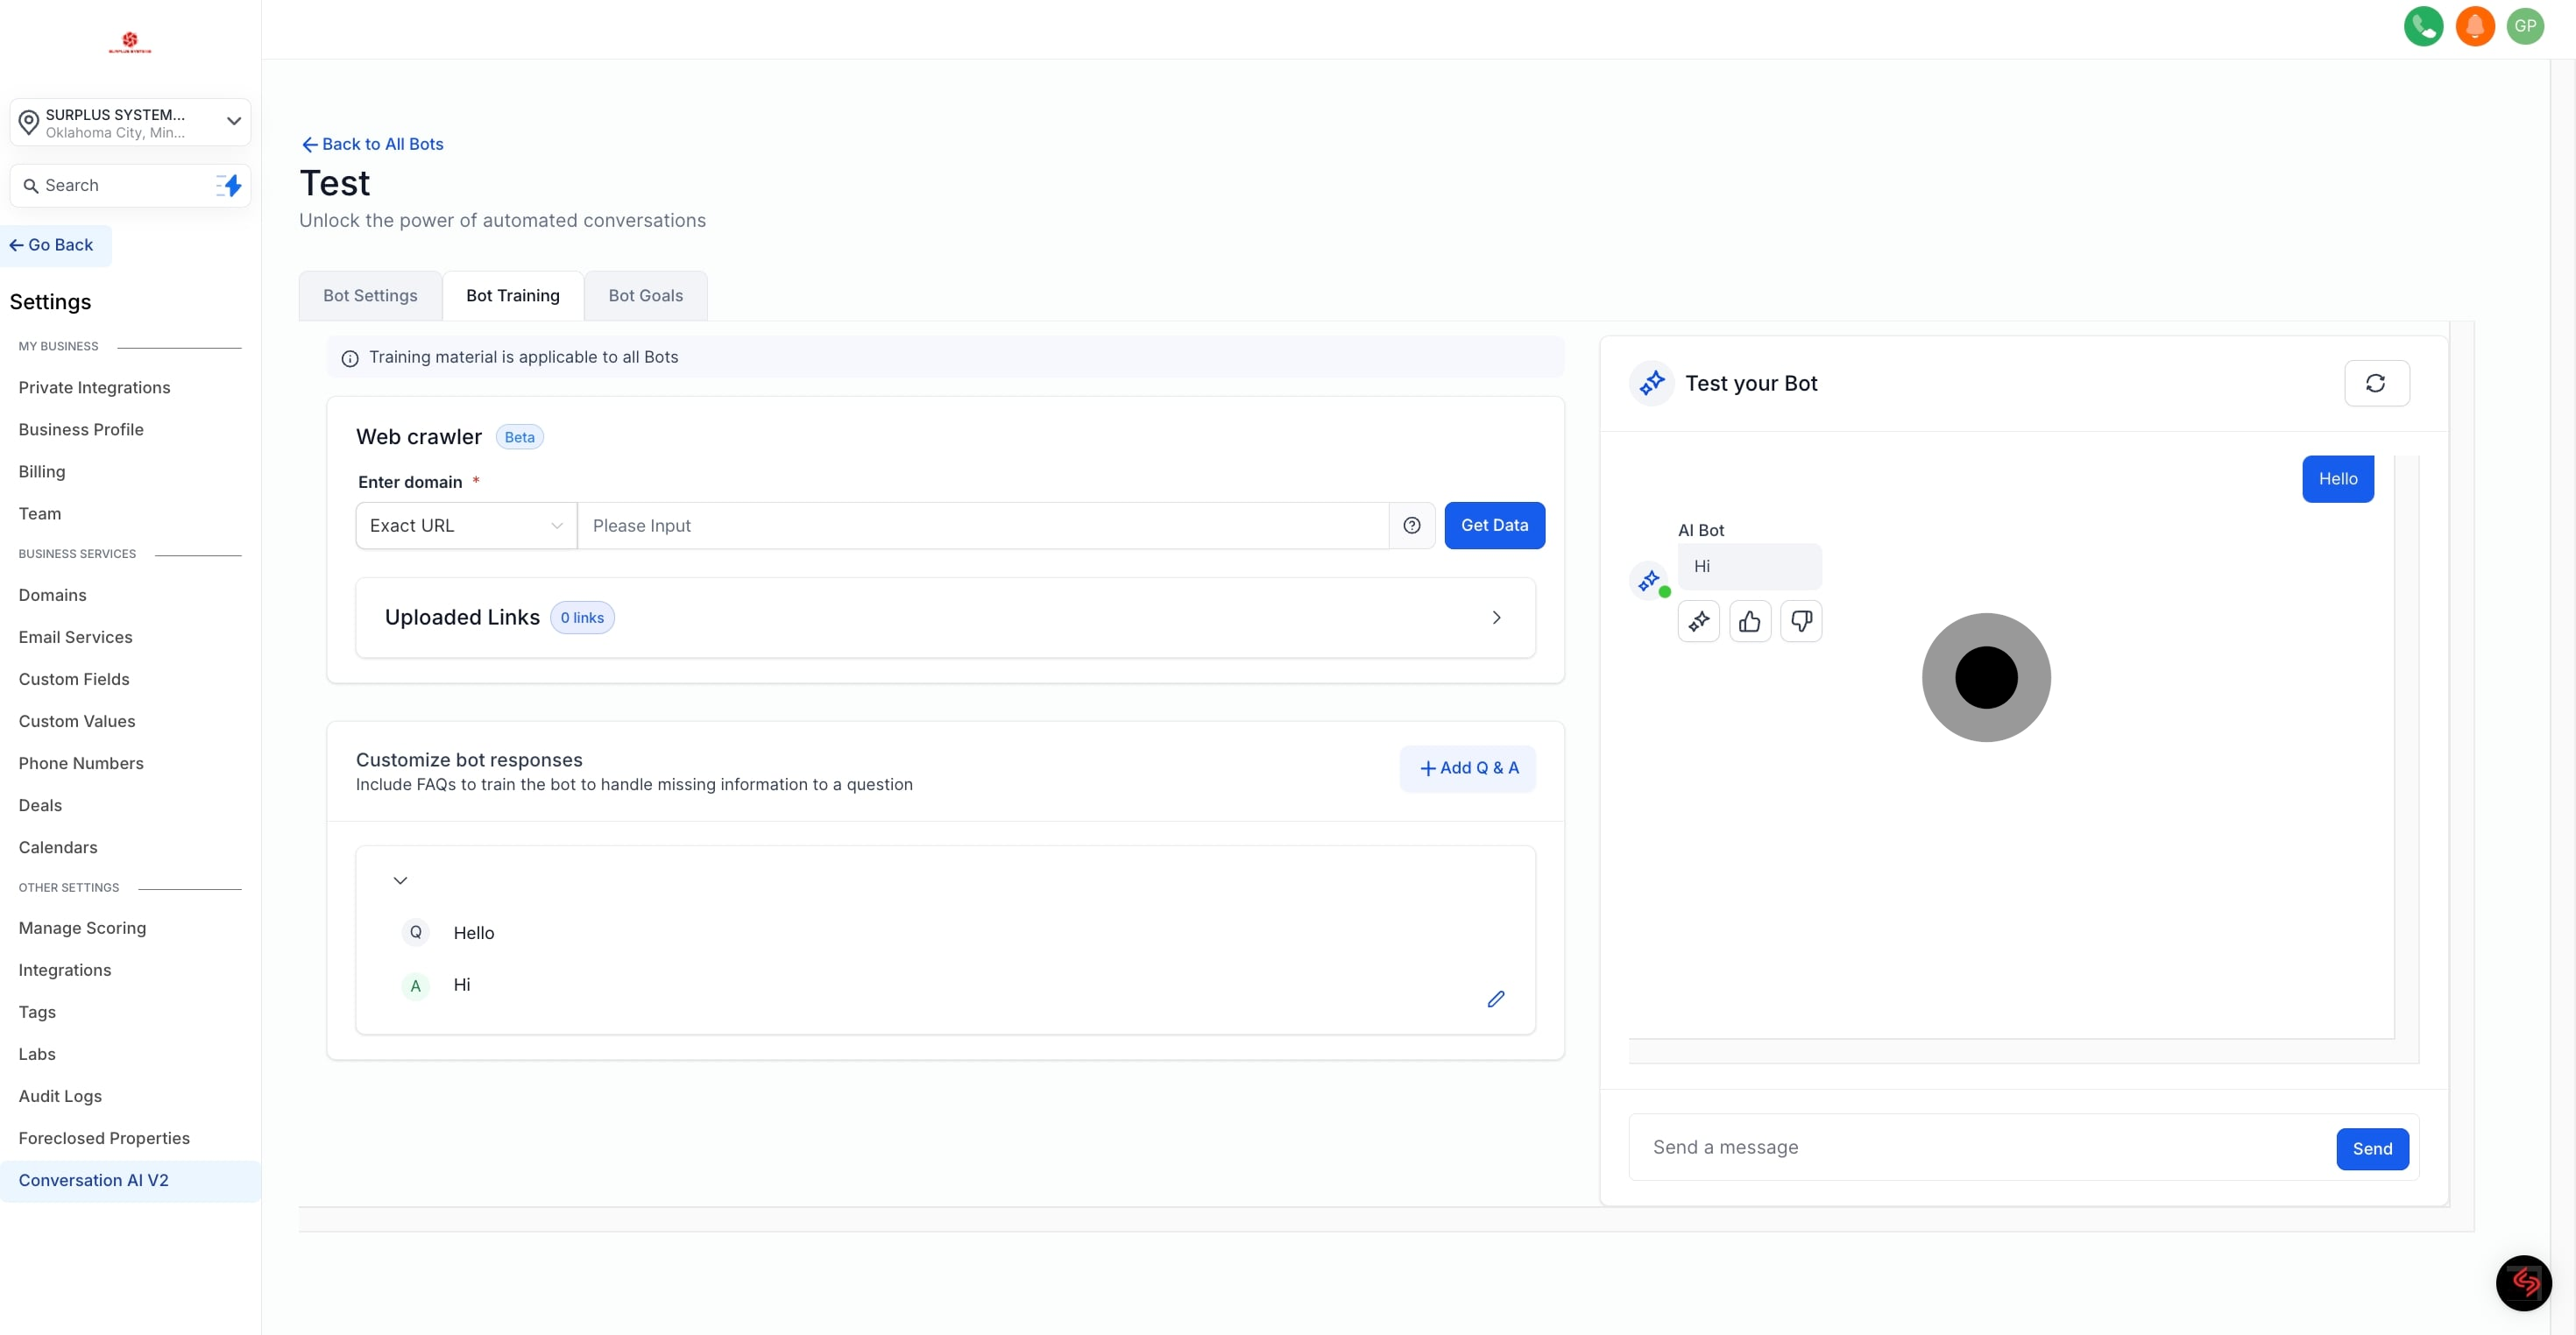The width and height of the screenshot is (2576, 1335).
Task: Edit the Hello Q&A with pencil icon
Action: click(1495, 999)
